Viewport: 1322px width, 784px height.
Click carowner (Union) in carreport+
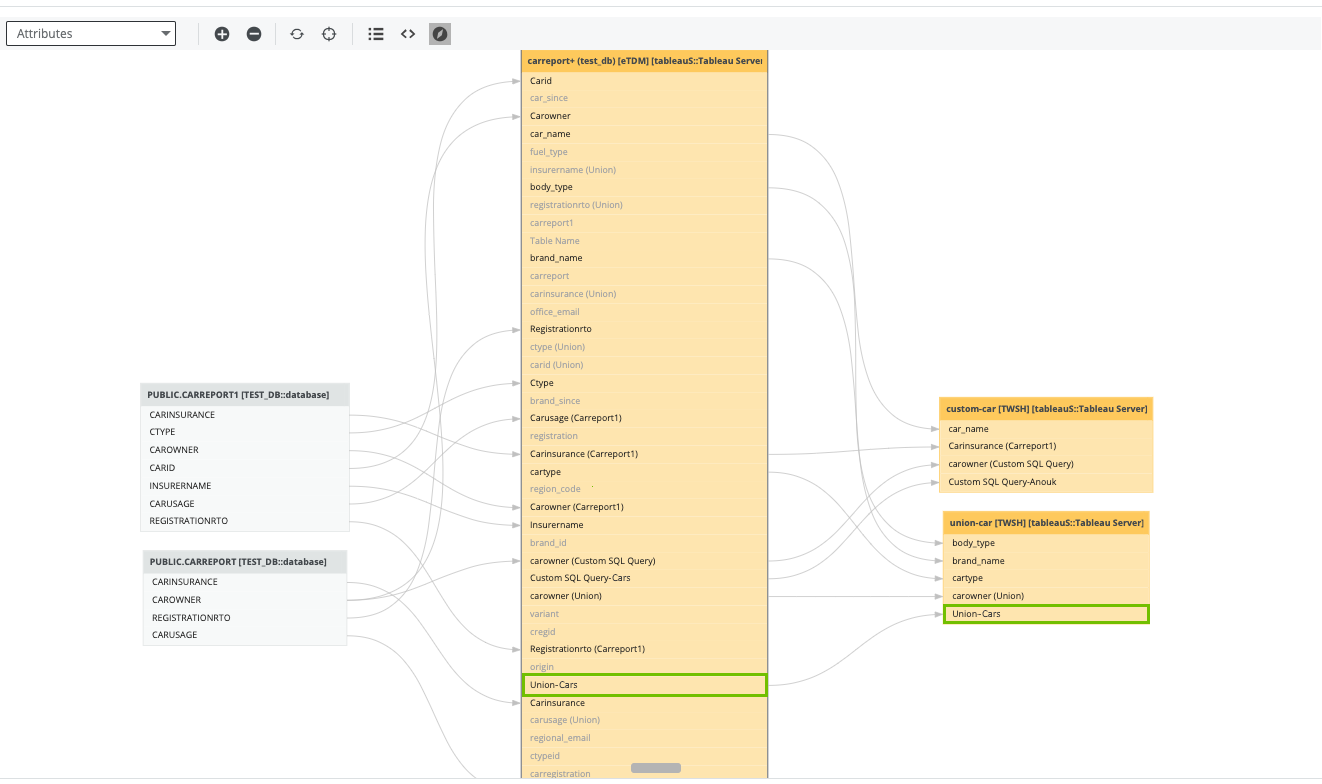coord(645,596)
